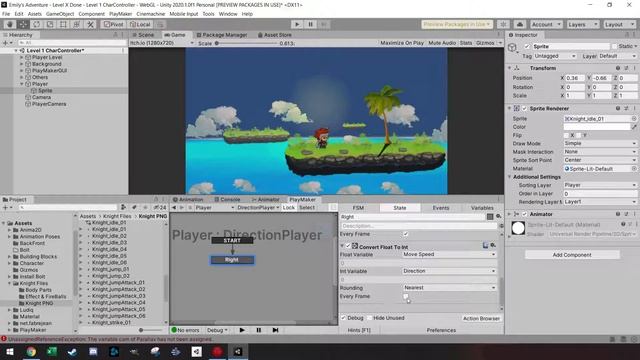The image size is (640, 360).
Task: Toggle Sprite Renderer enabled checkbox
Action: tap(524, 109)
